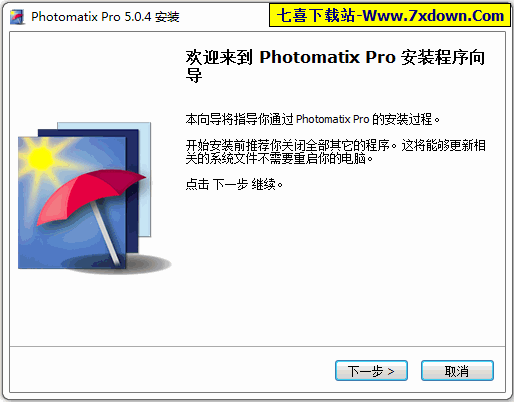This screenshot has height=402, width=514.
Task: Click the 导 character under the heading
Action: pos(194,75)
